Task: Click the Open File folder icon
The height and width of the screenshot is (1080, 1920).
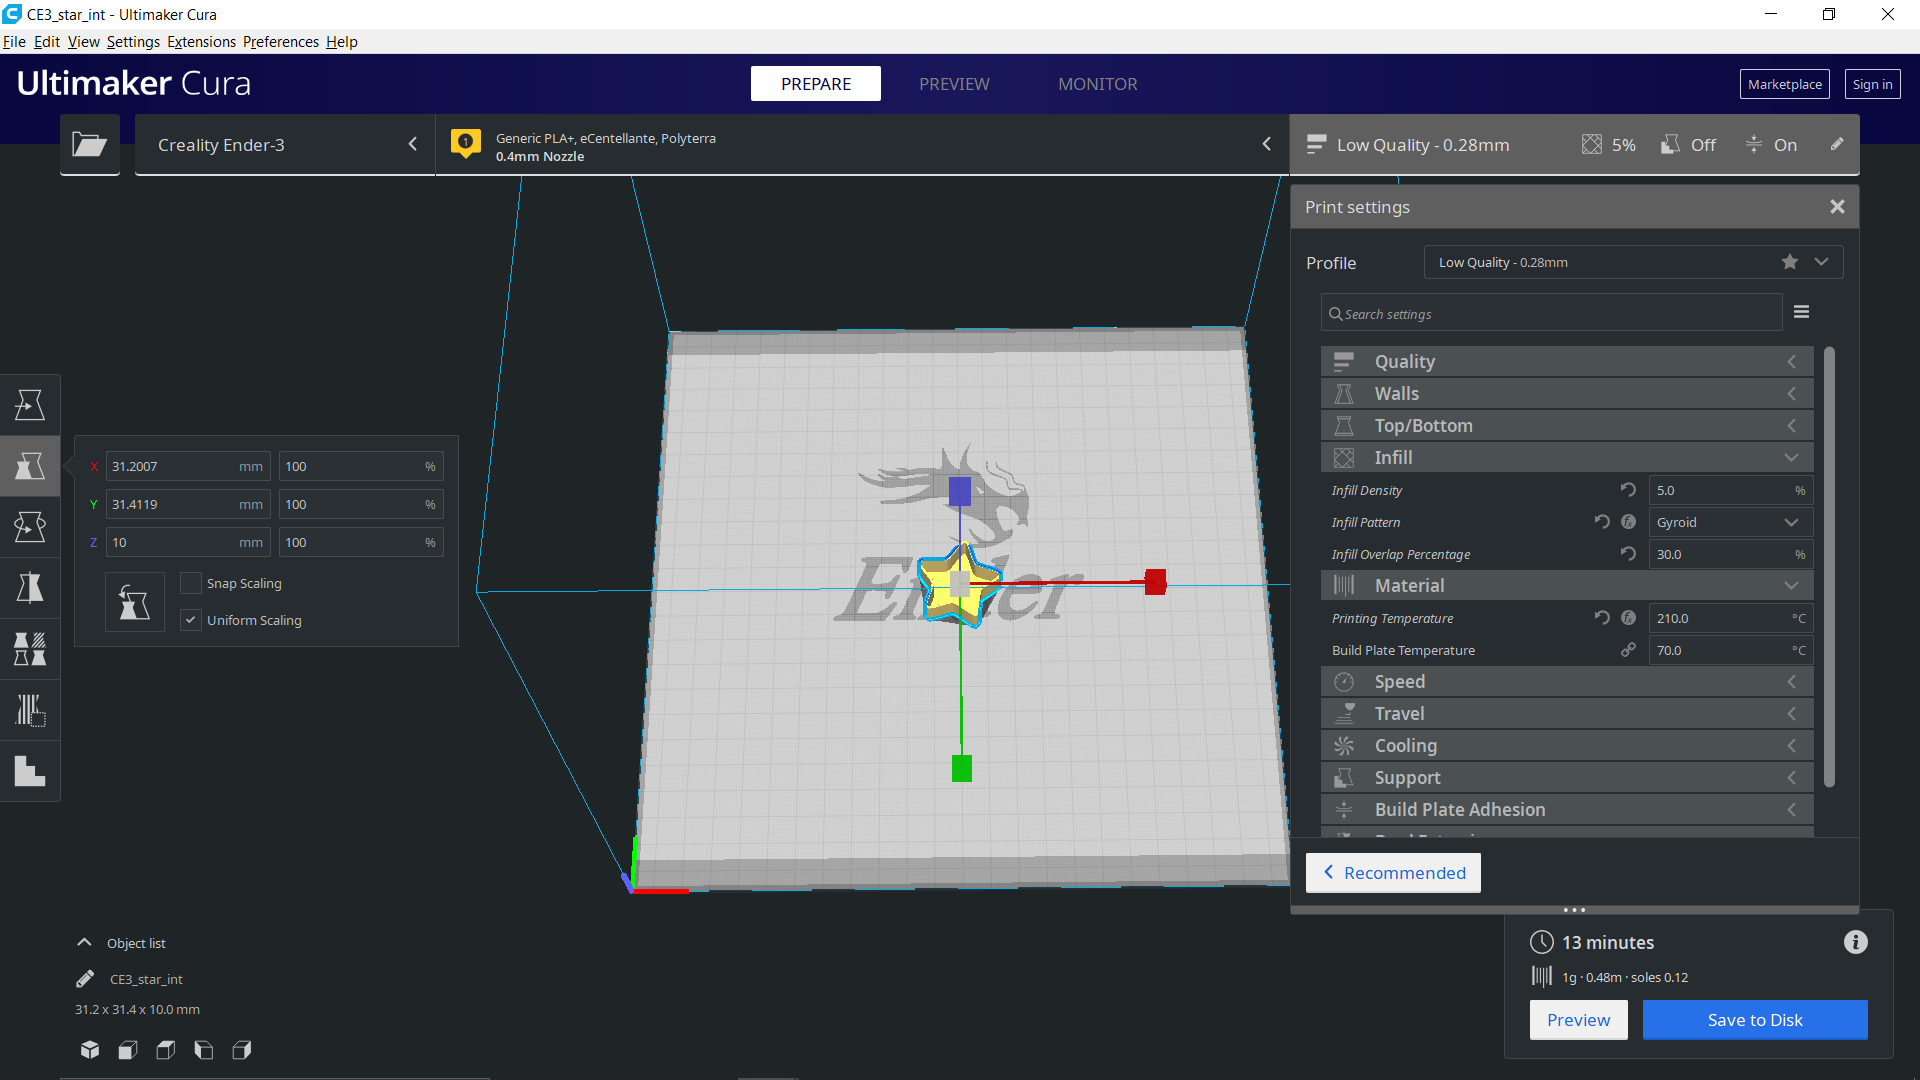Action: [x=89, y=145]
